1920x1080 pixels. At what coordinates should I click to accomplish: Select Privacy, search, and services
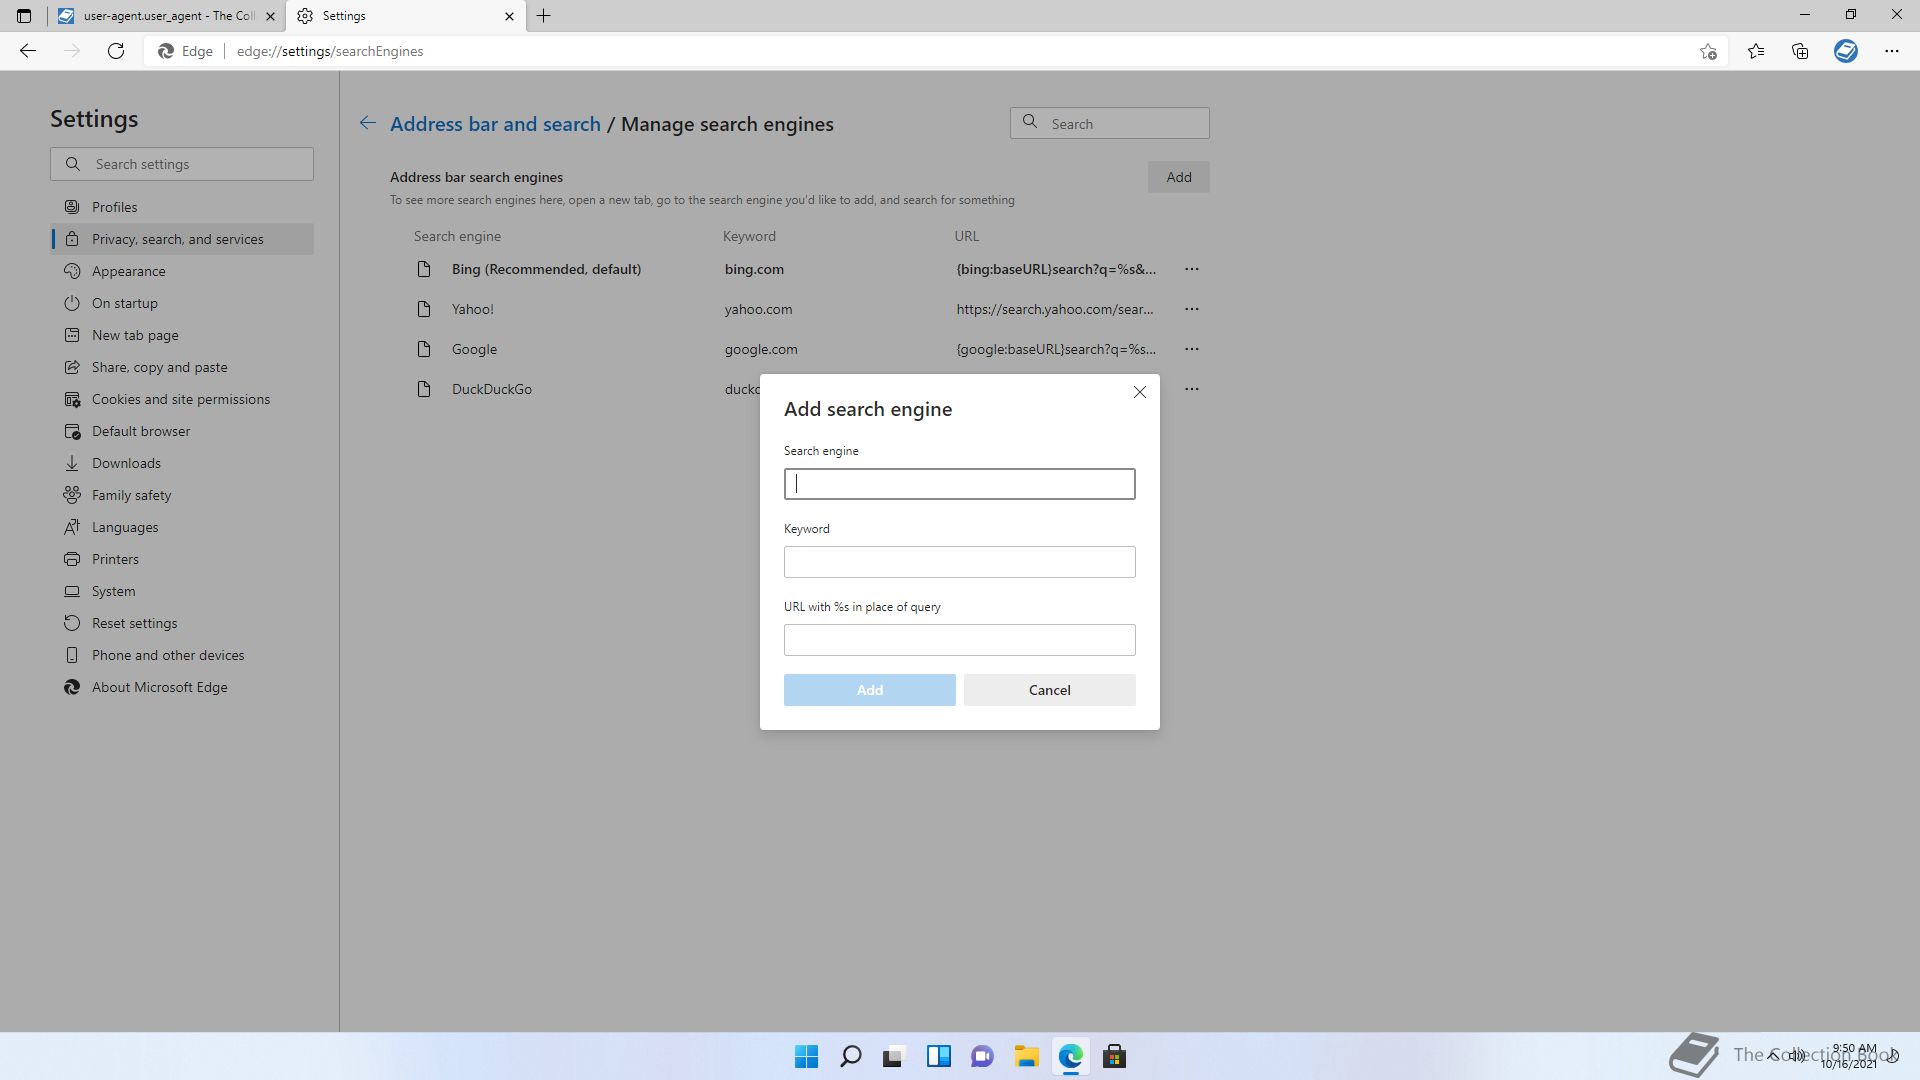[182, 239]
